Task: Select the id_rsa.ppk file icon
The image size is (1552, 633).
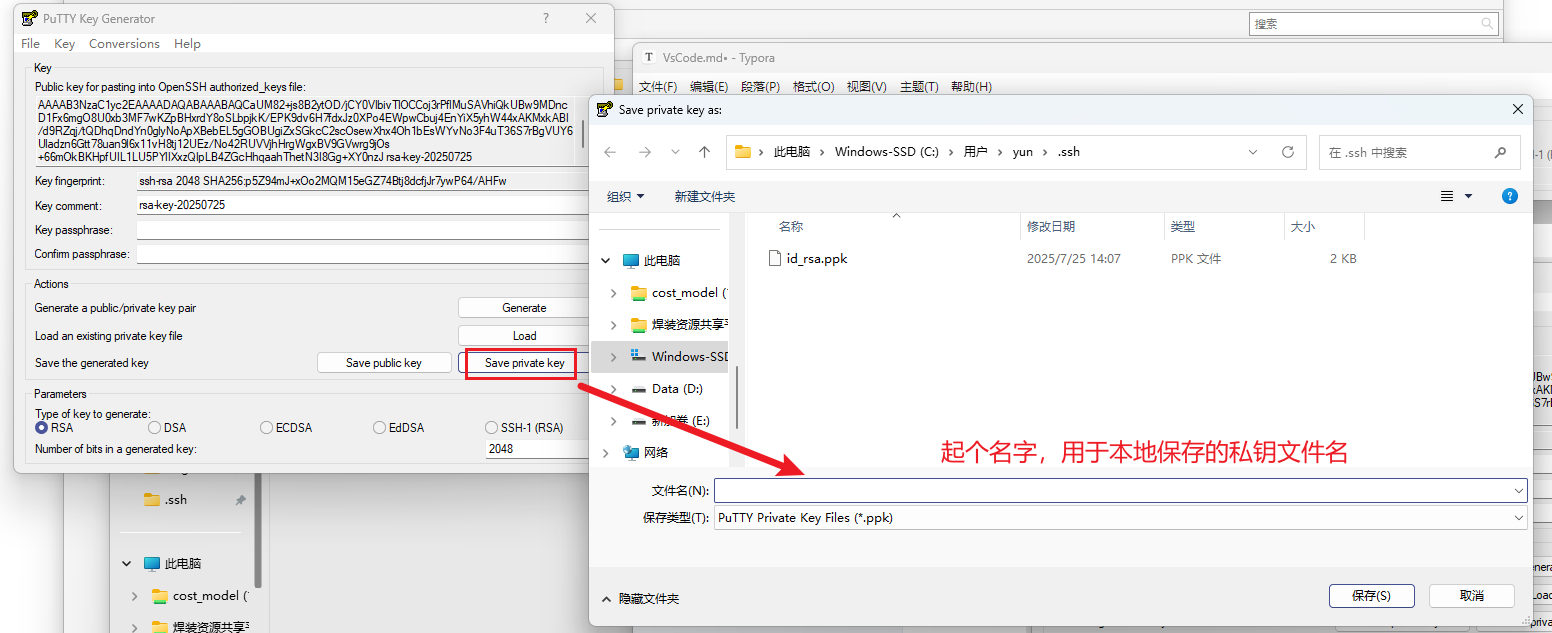Action: 774,258
